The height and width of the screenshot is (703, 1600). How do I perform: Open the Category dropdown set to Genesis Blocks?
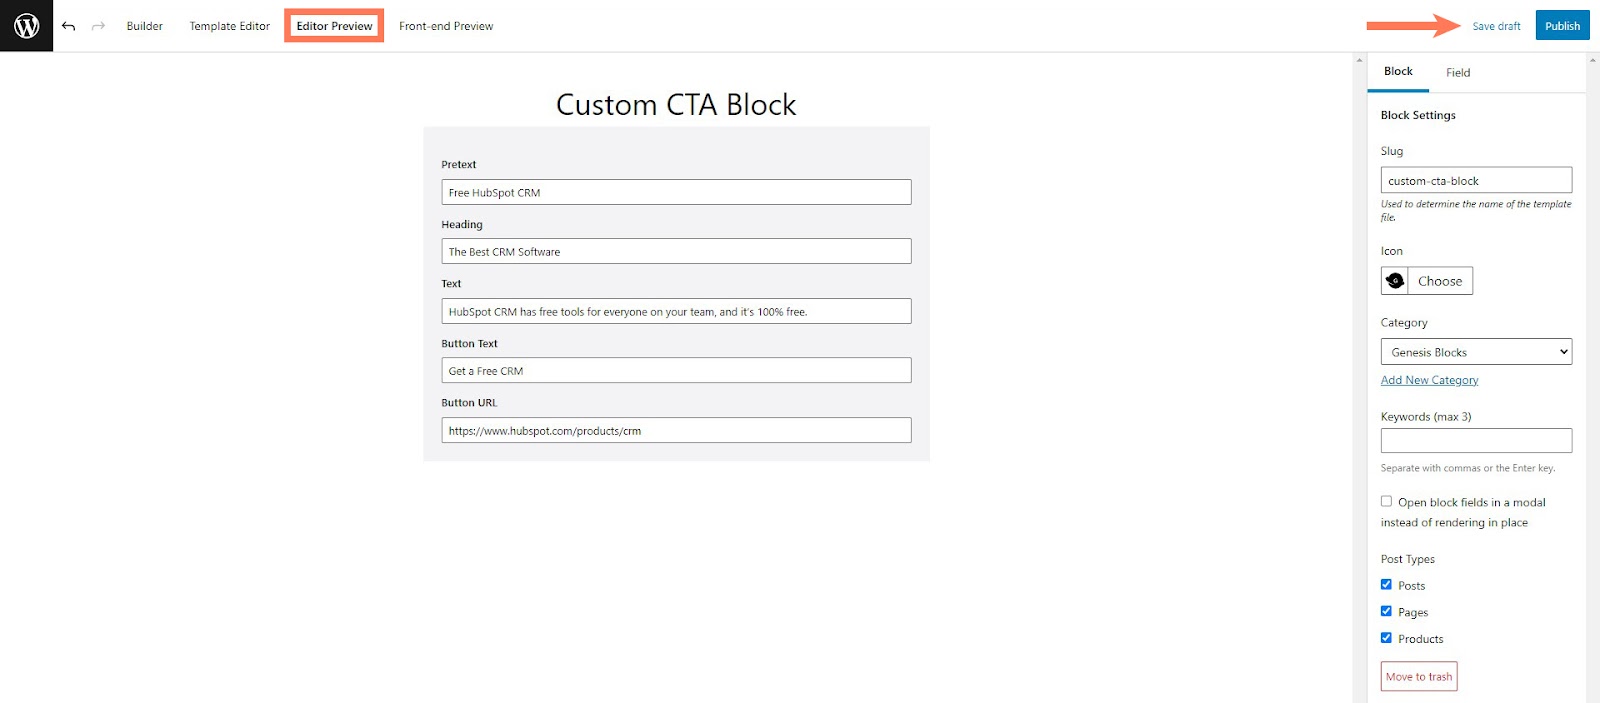[x=1476, y=351]
